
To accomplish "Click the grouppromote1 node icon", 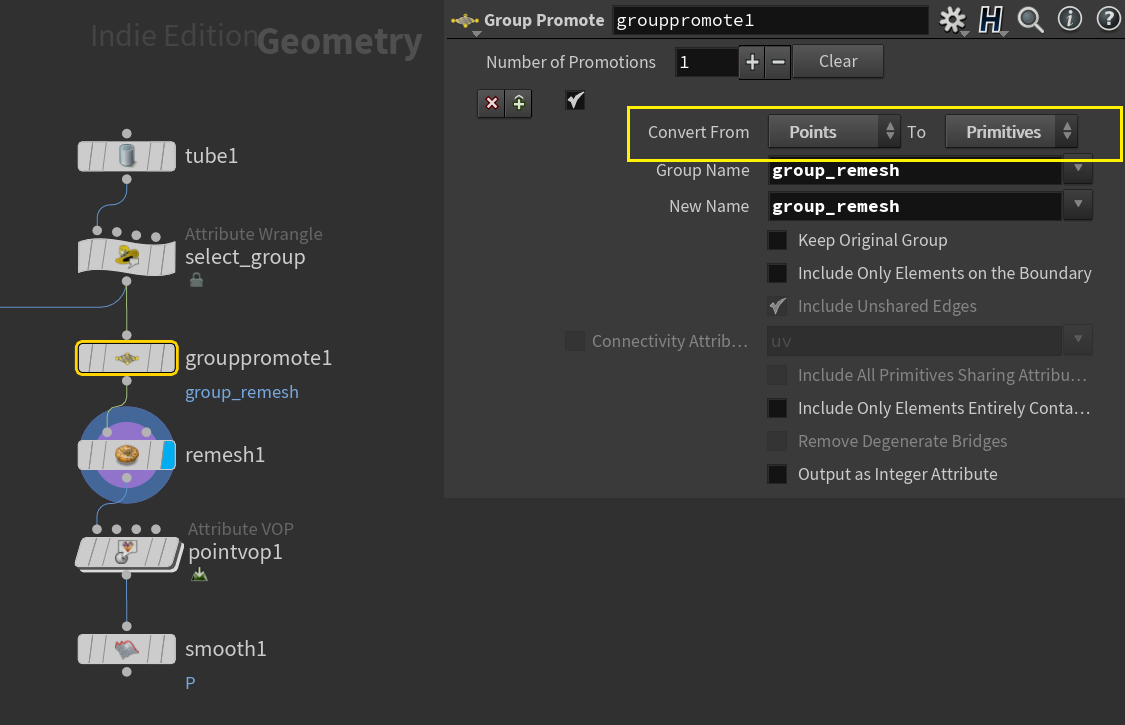I will click(127, 358).
